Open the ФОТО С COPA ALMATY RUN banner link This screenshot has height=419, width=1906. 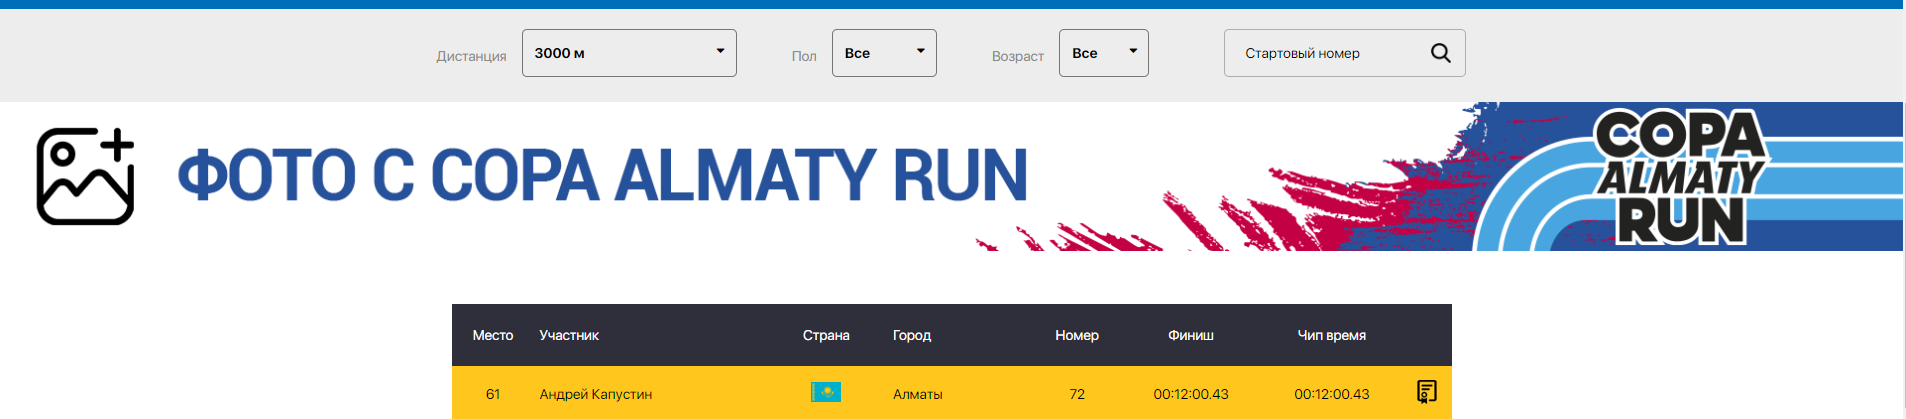pyautogui.click(x=602, y=176)
